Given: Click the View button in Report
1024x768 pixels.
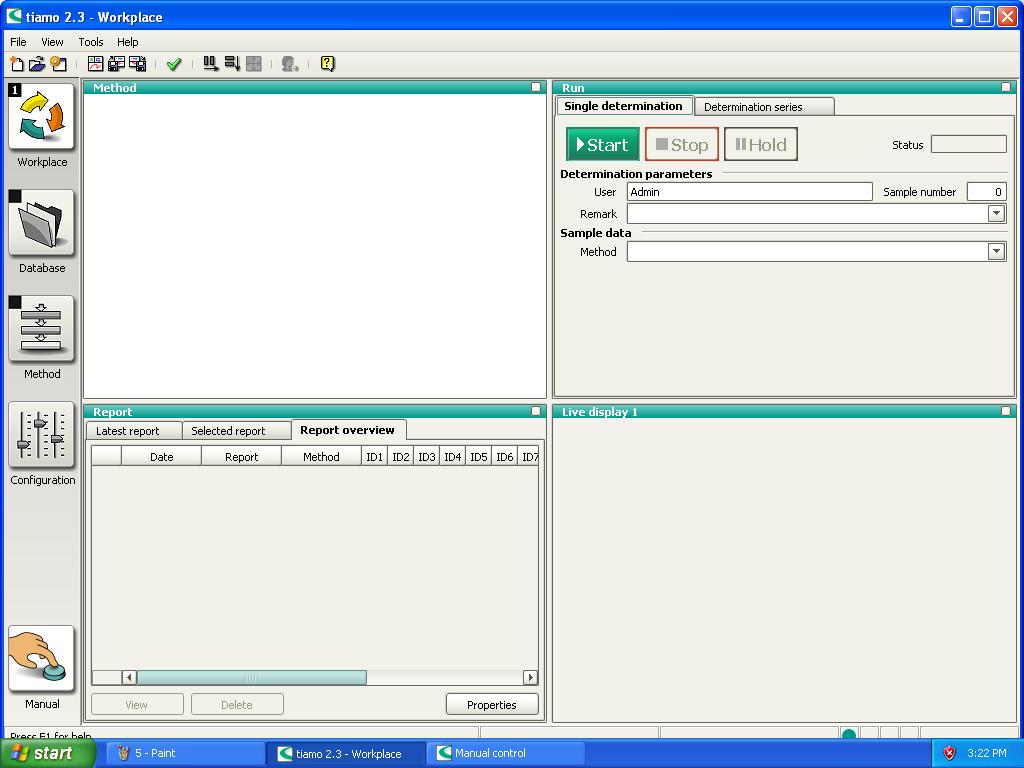Looking at the screenshot, I should click(x=137, y=705).
